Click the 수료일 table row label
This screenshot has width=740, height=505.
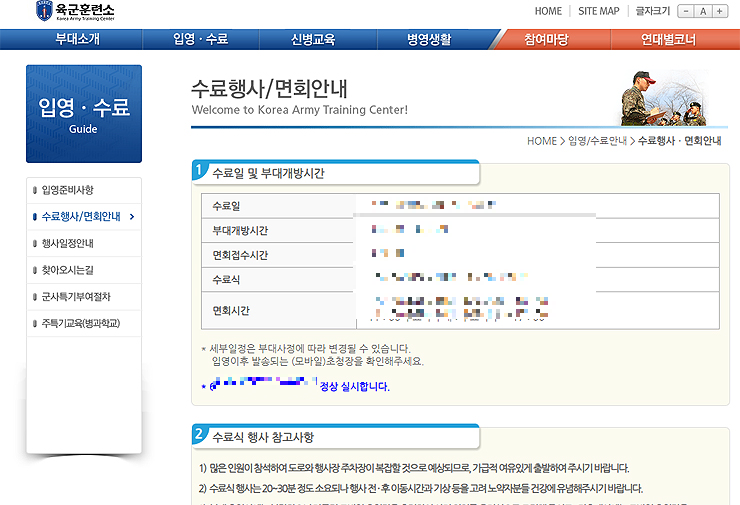[226, 206]
